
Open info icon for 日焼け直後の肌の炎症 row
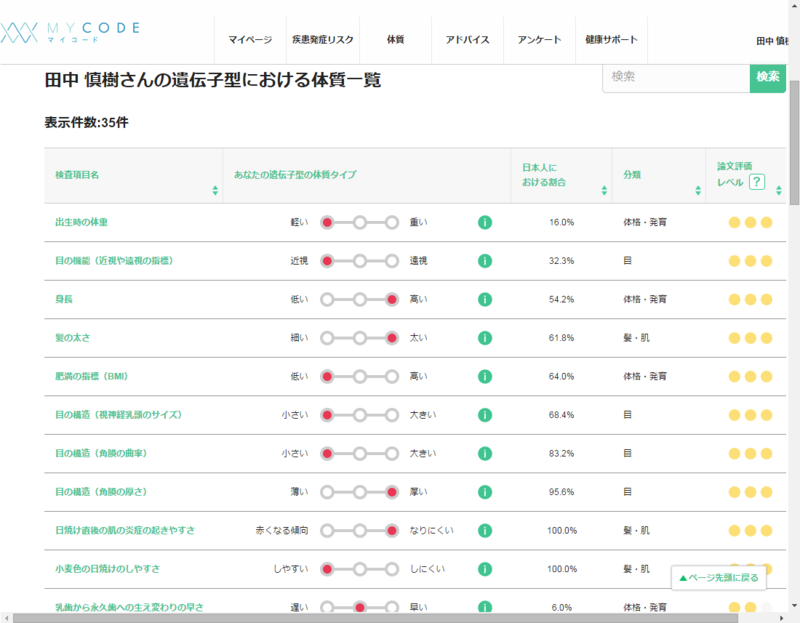coord(485,531)
